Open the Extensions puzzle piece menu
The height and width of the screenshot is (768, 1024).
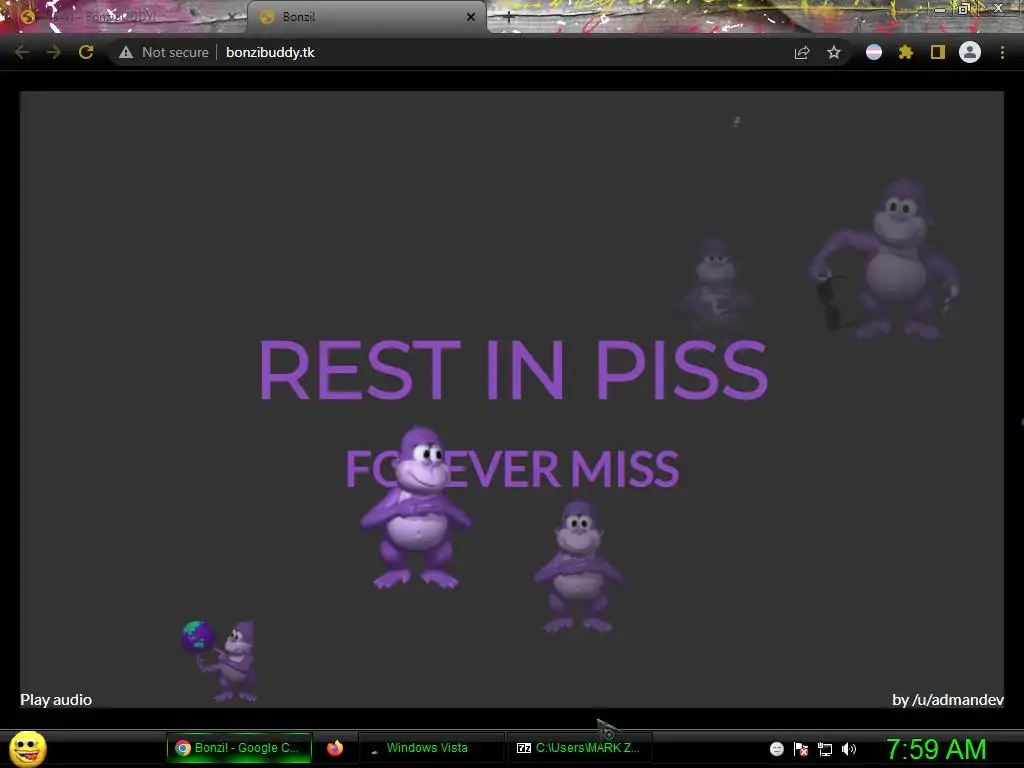point(906,52)
